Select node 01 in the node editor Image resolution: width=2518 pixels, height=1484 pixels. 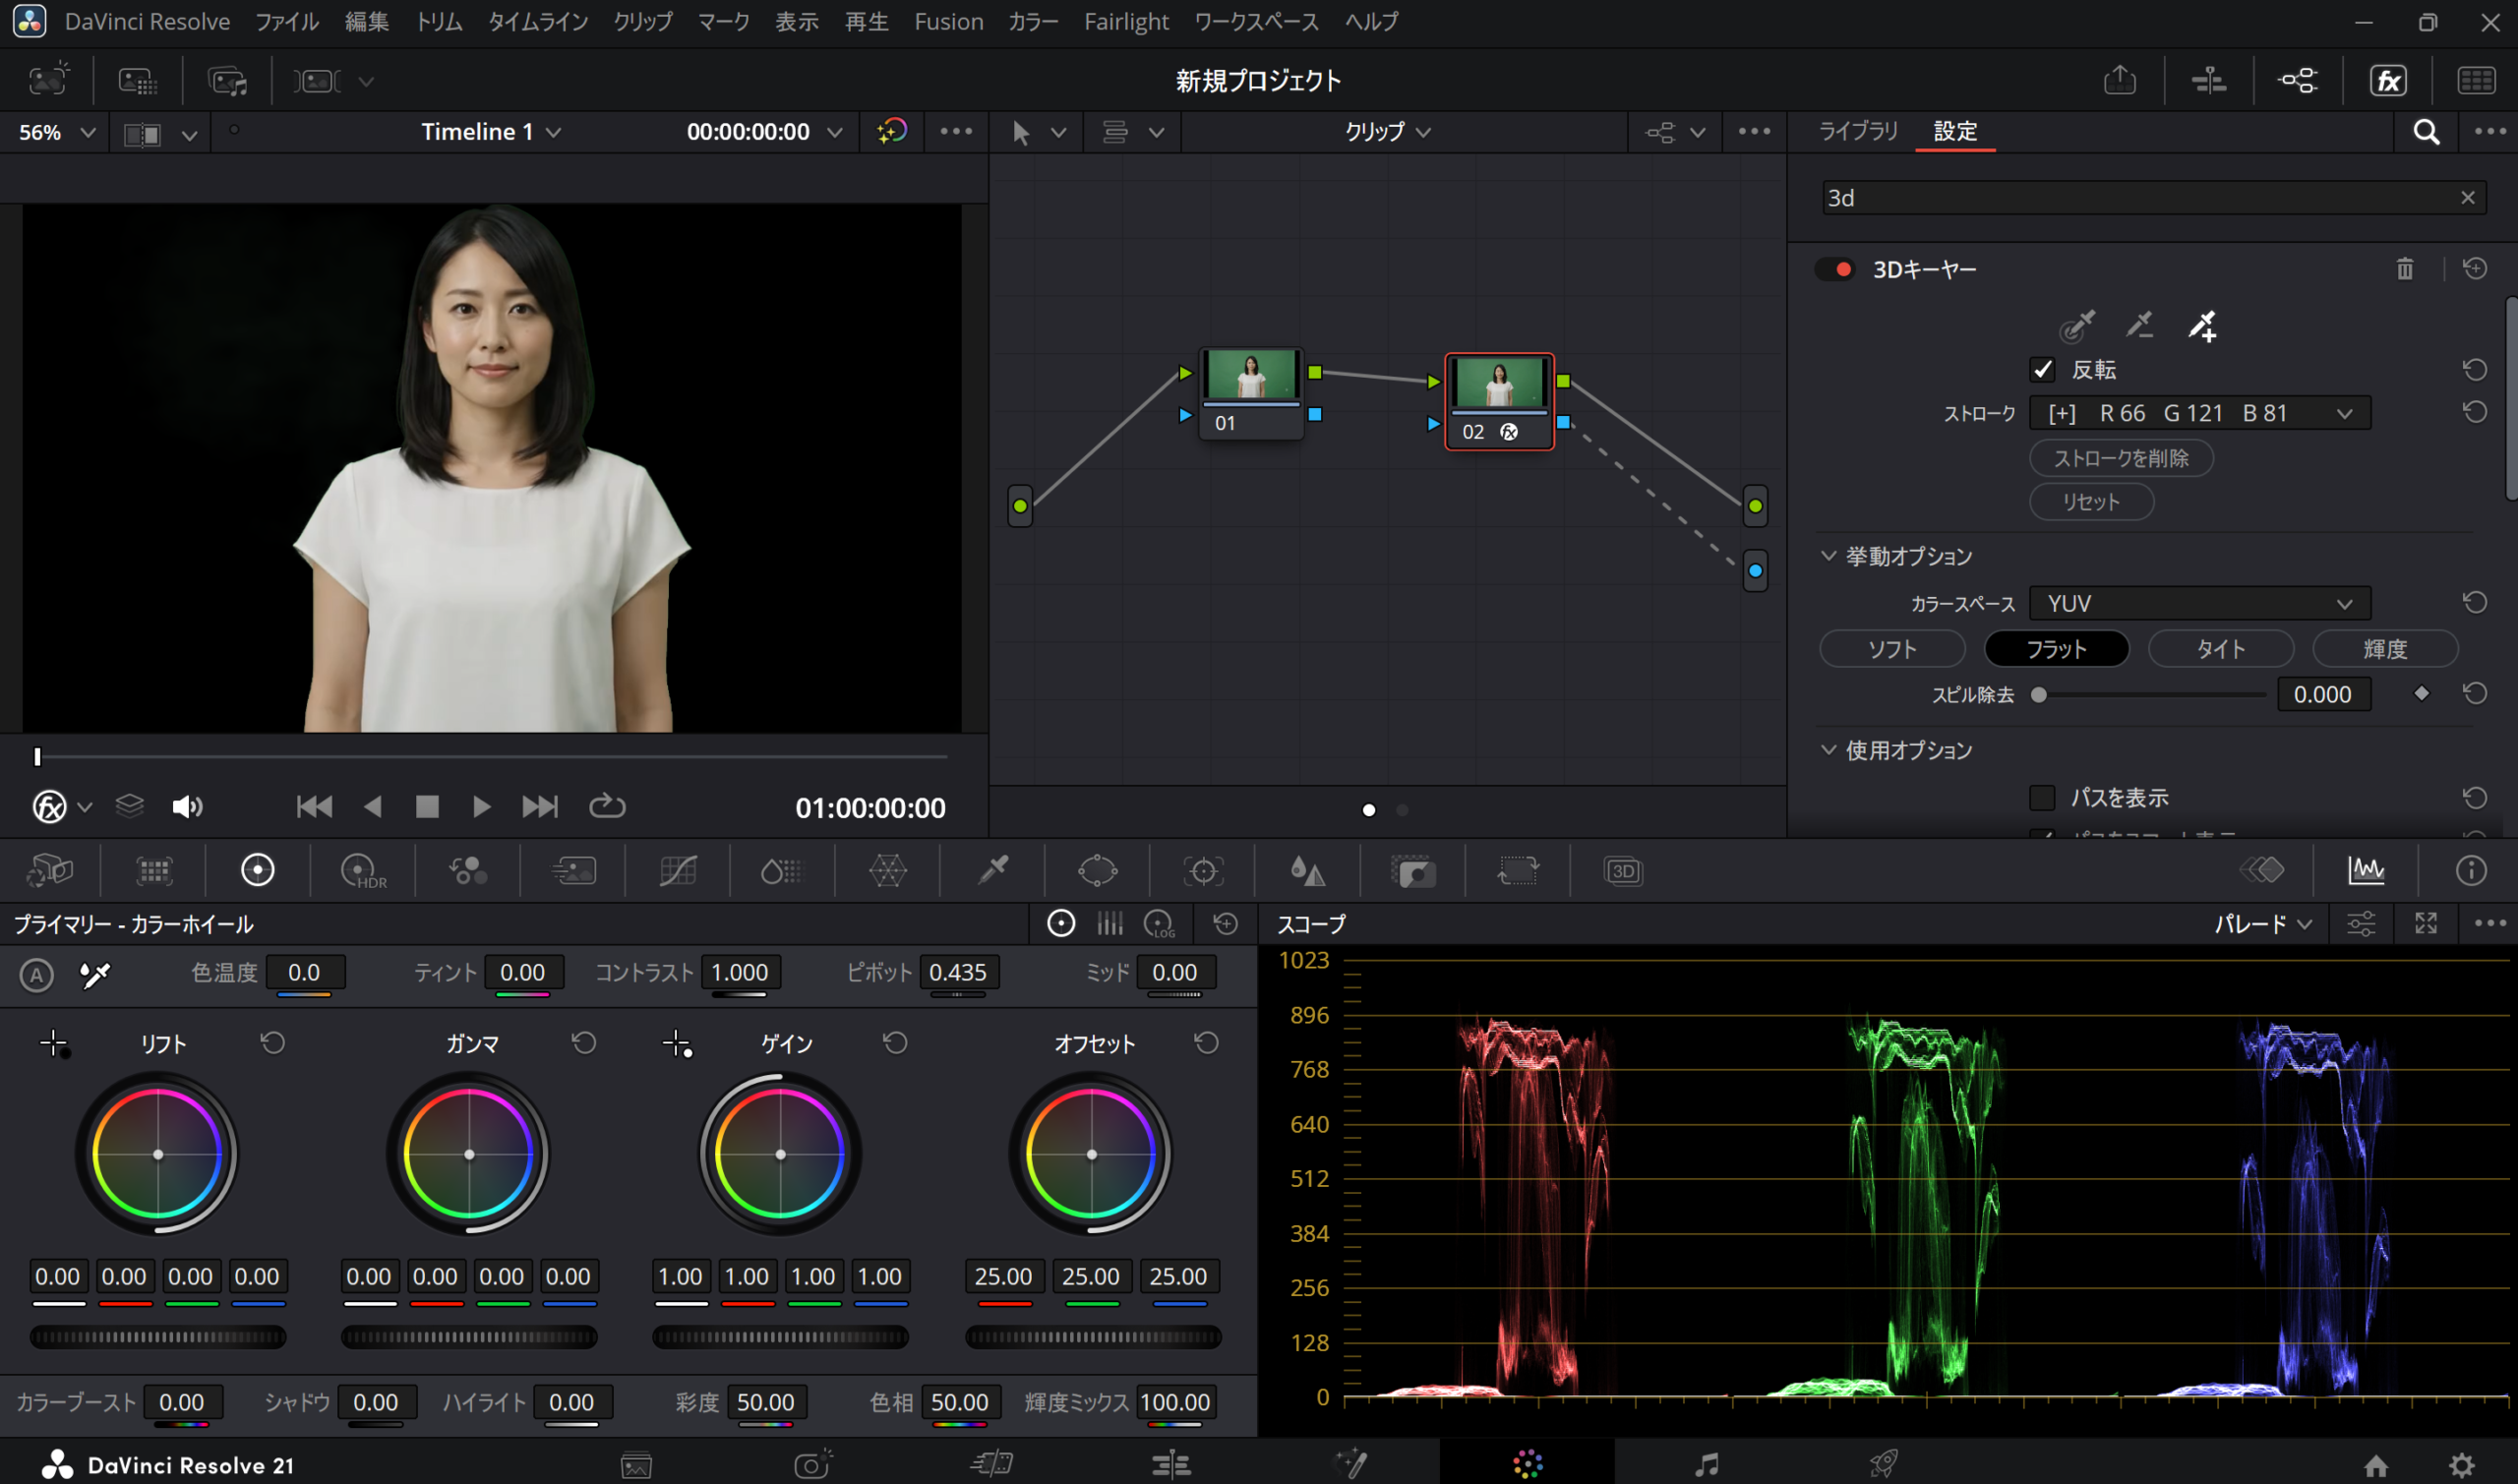[x=1251, y=393]
